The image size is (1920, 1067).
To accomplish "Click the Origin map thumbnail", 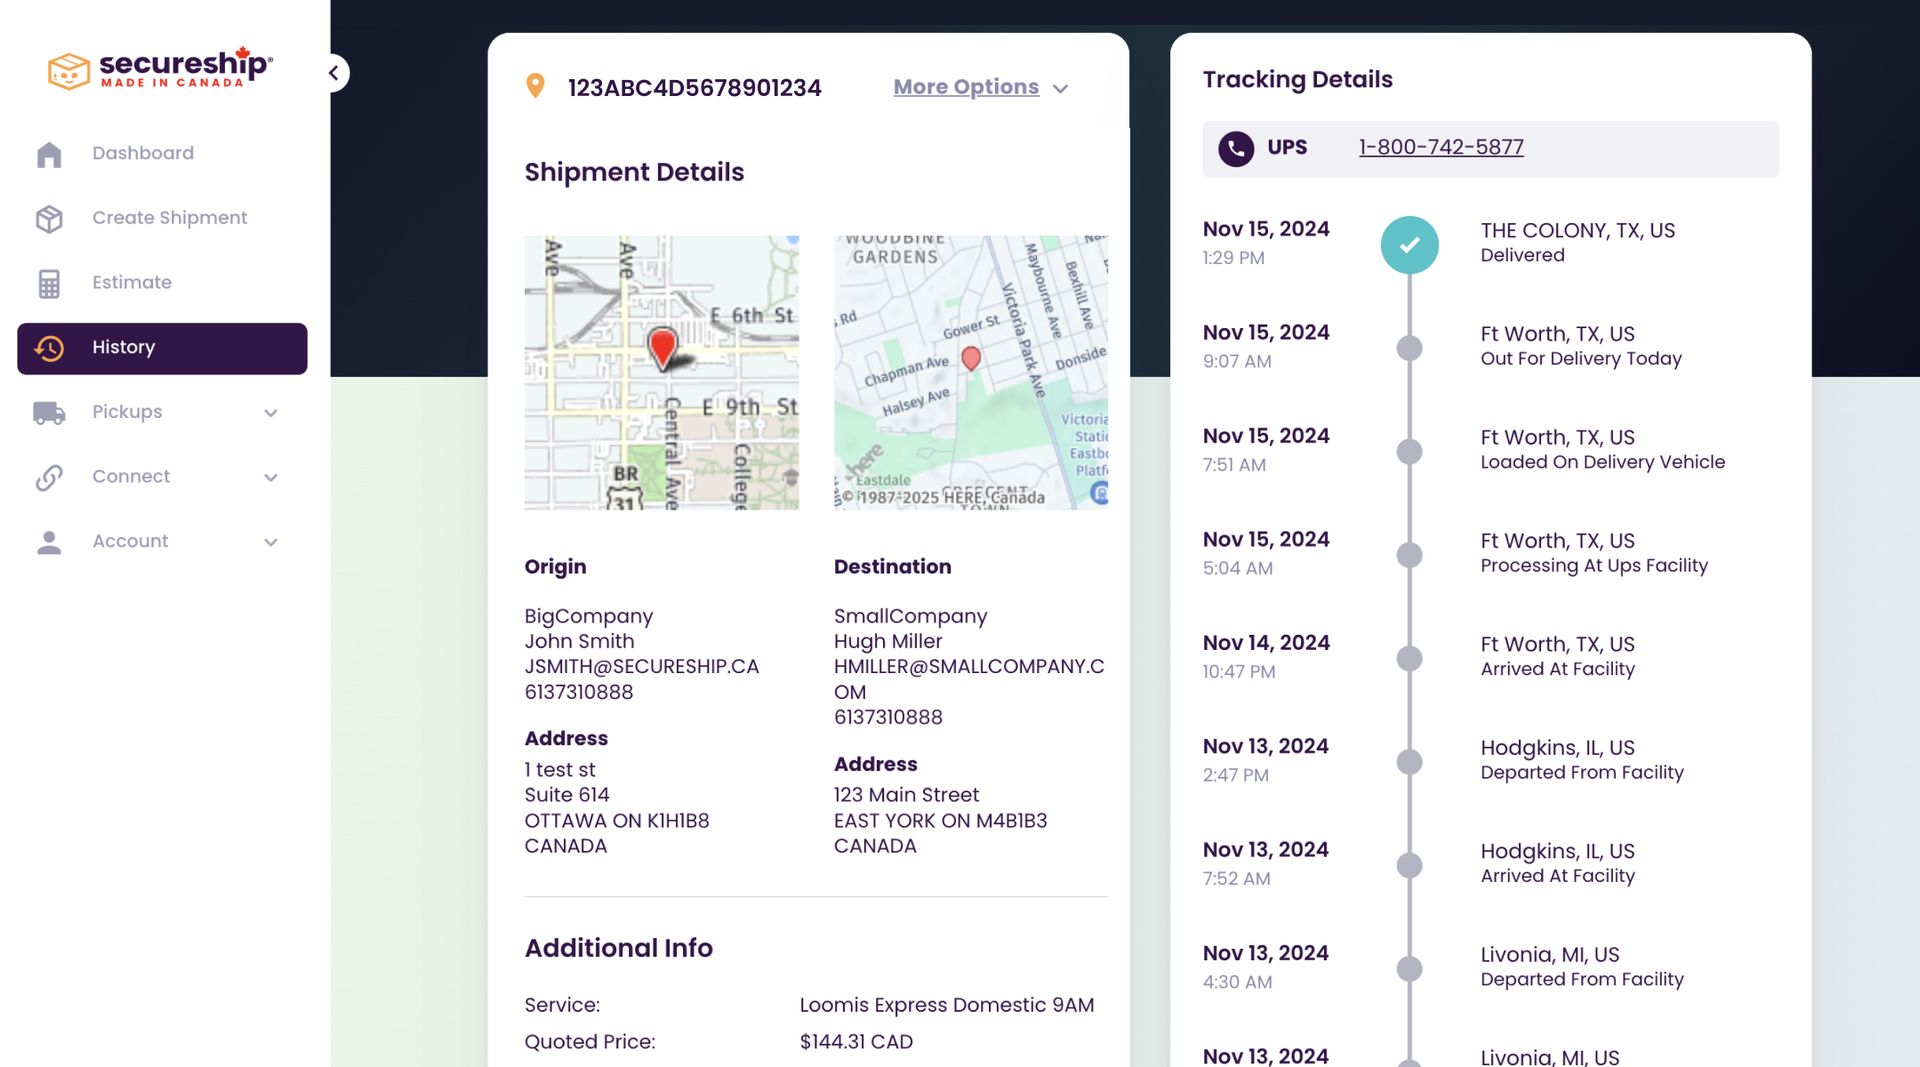I will pyautogui.click(x=660, y=373).
